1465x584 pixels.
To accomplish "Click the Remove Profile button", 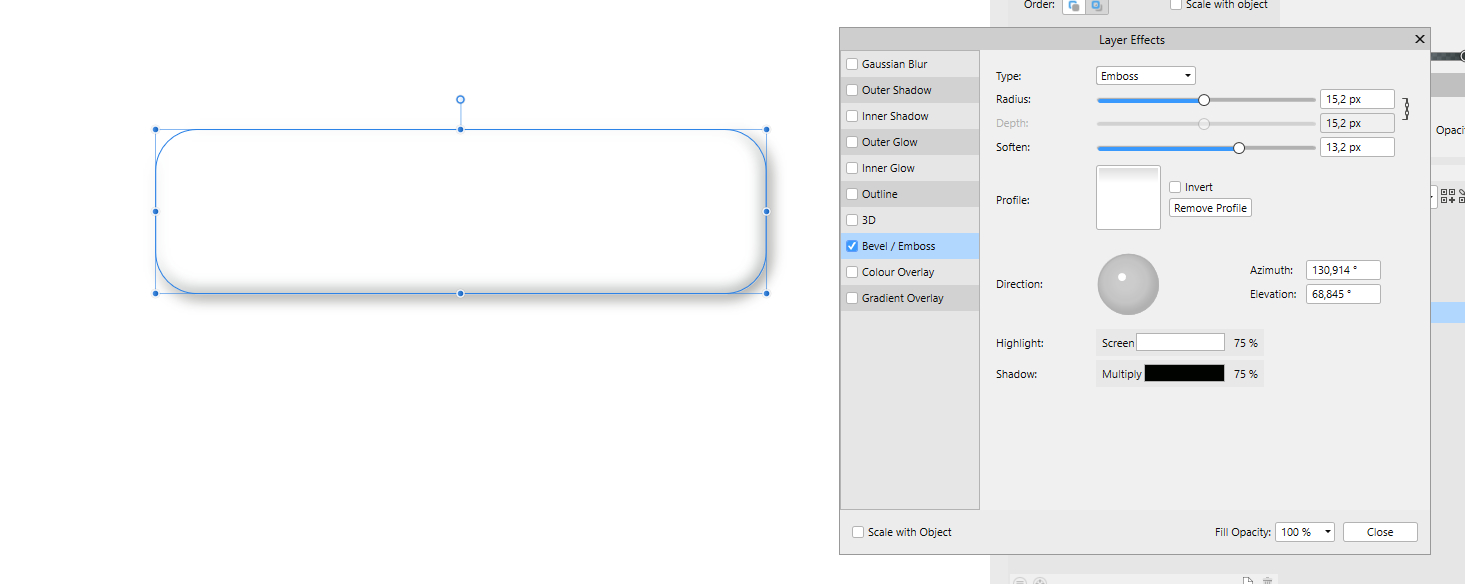I will click(x=1210, y=208).
